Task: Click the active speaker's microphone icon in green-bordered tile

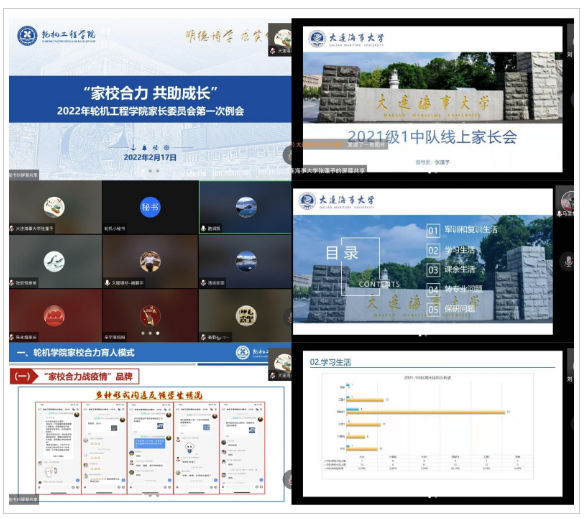Action: pos(203,228)
